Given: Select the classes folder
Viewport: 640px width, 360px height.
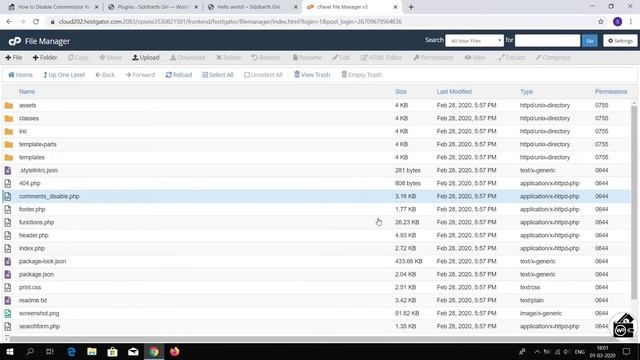Looking at the screenshot, I should (29, 118).
